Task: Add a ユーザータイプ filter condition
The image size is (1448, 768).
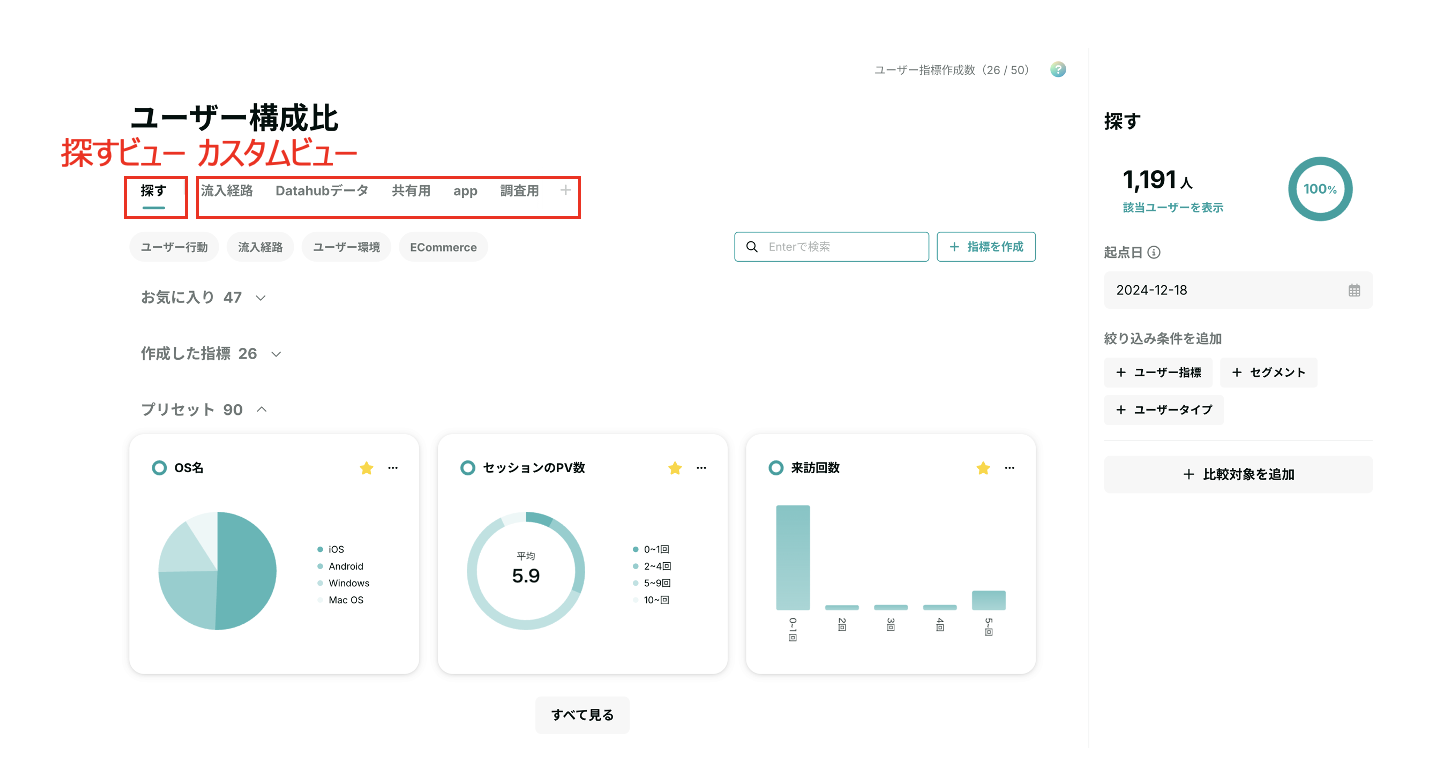Action: 1164,410
